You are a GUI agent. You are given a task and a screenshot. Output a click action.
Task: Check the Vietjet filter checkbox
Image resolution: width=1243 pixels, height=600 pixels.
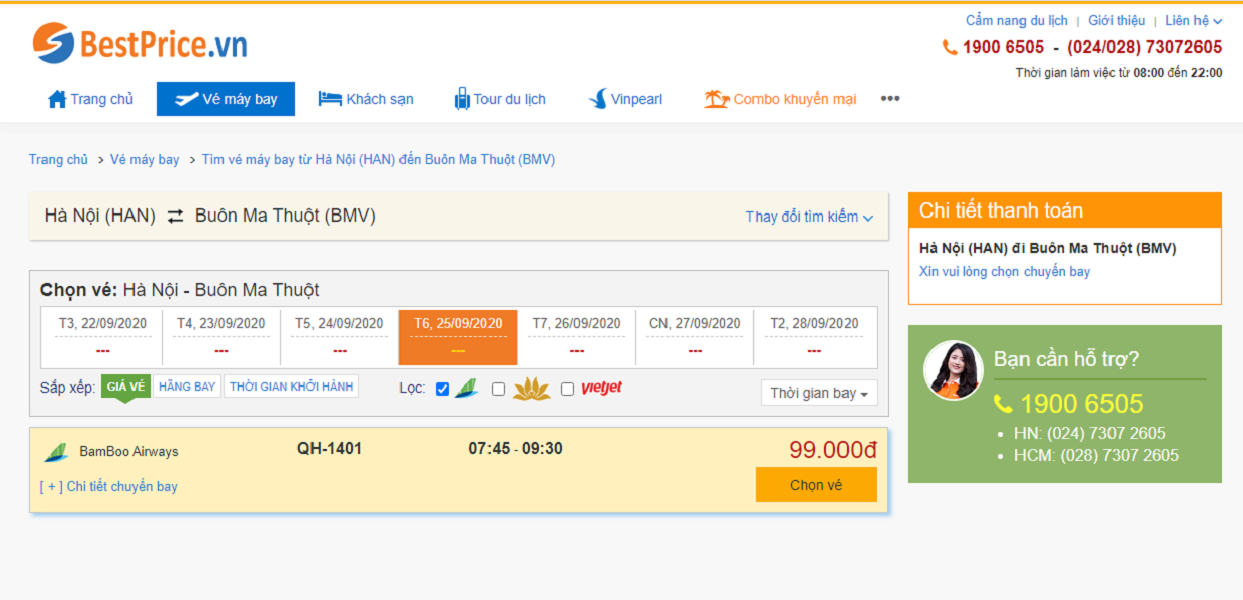point(568,389)
